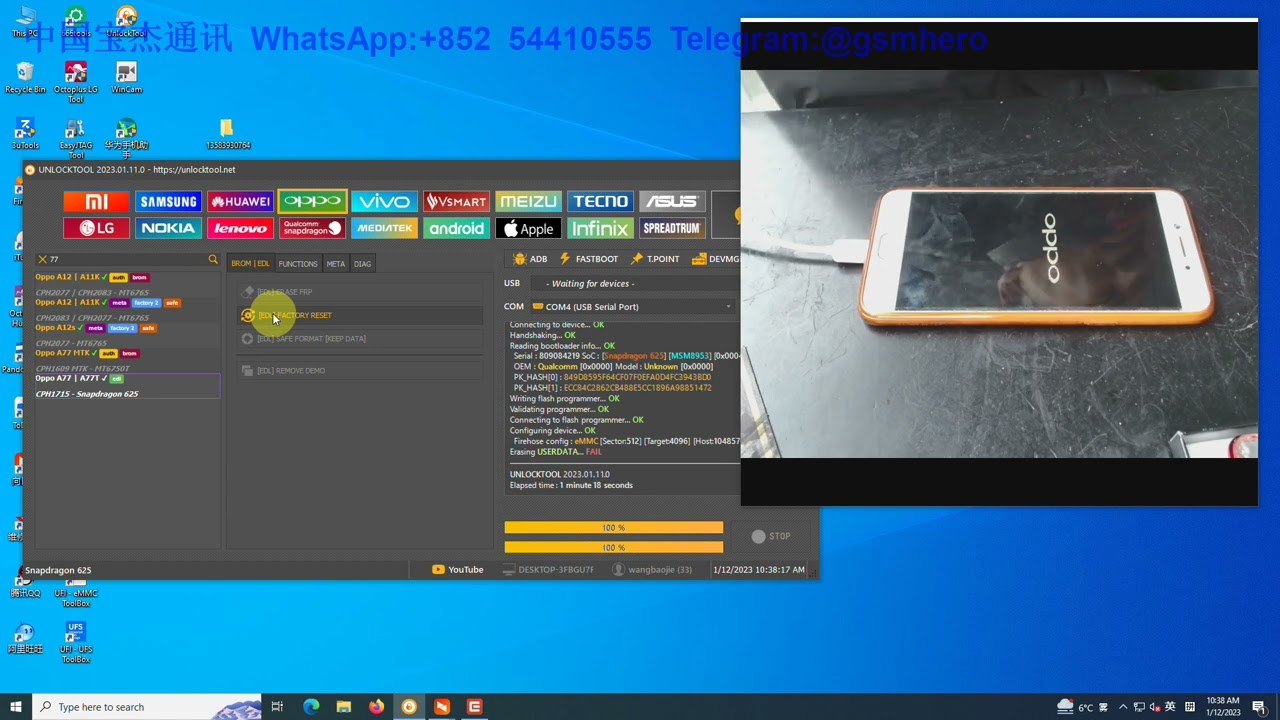Click the DESKTOP-3FBGU7F status entry
The width and height of the screenshot is (1280, 720).
pos(548,570)
